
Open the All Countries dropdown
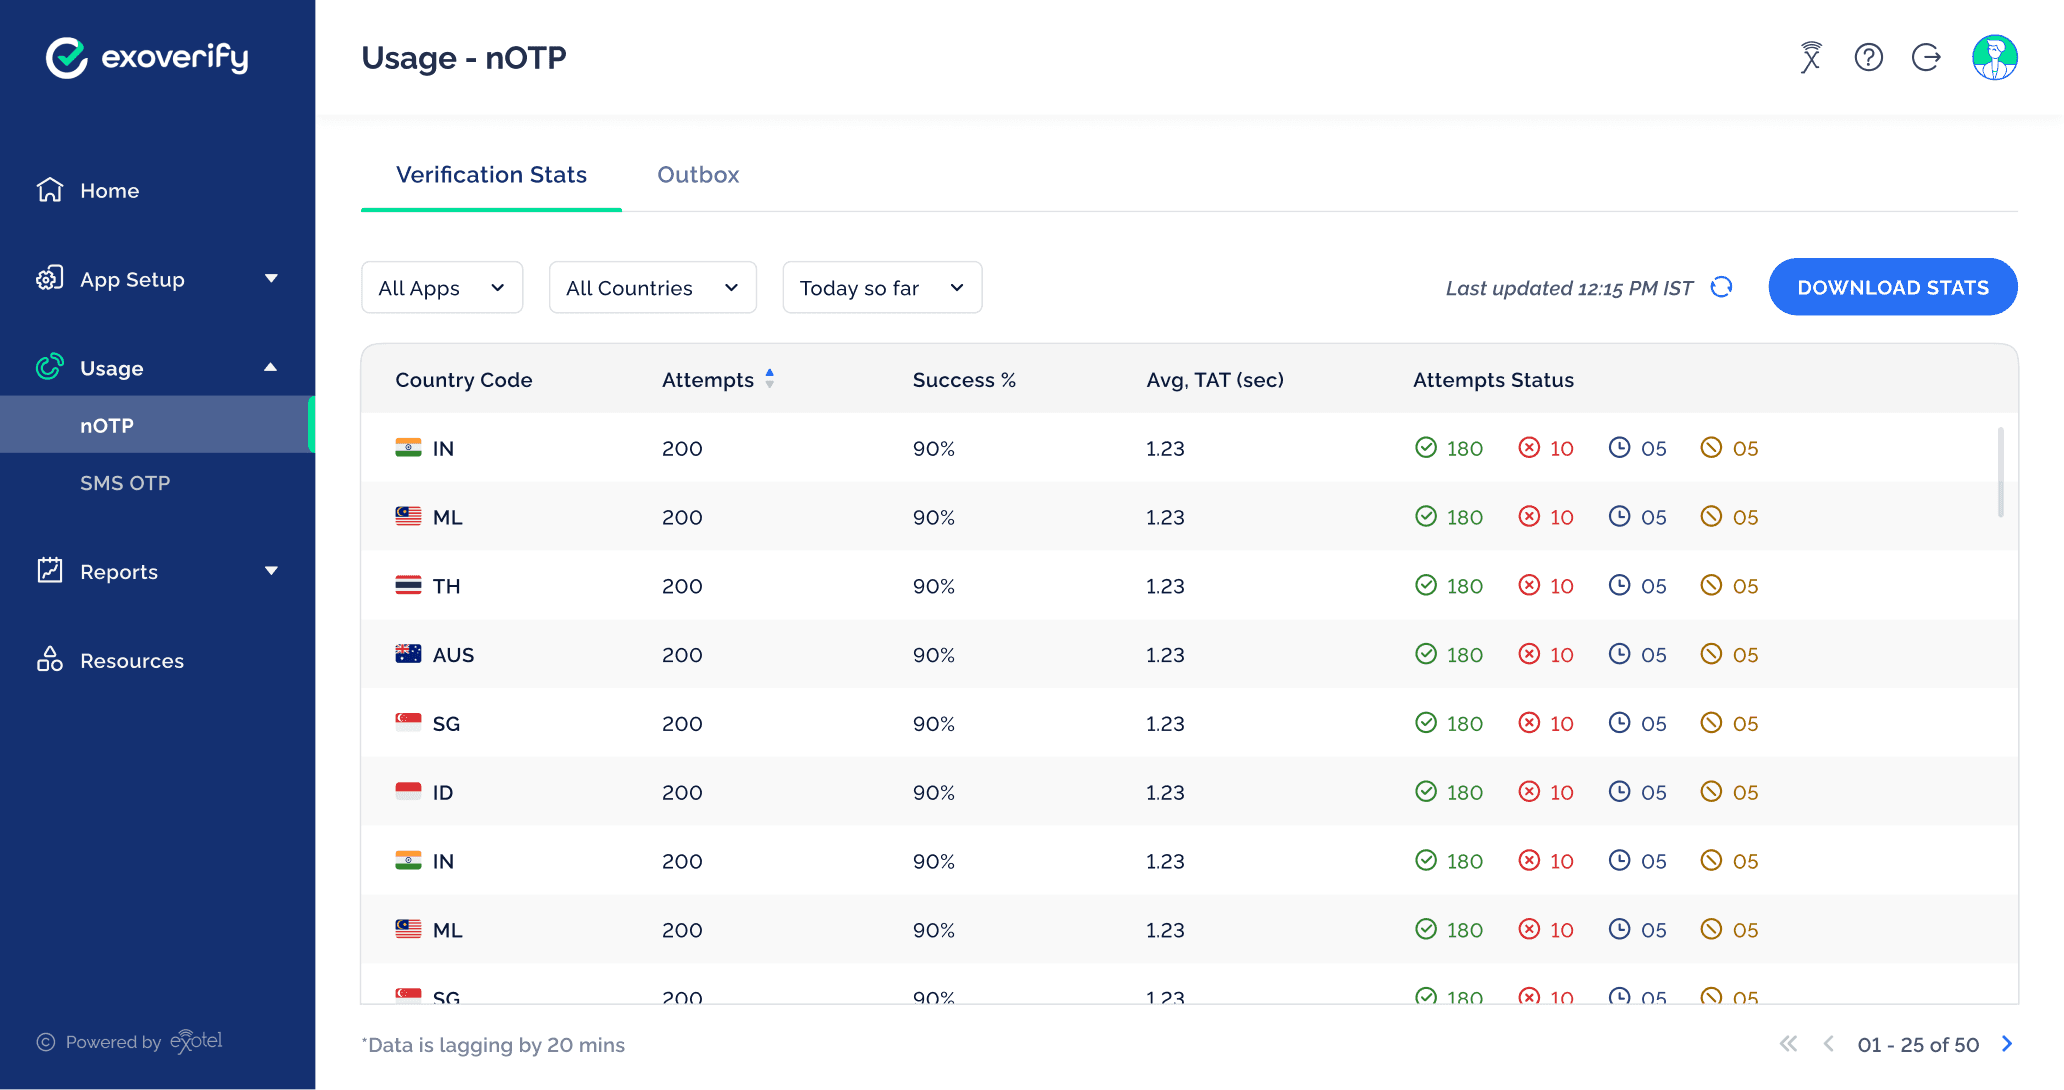pyautogui.click(x=652, y=288)
